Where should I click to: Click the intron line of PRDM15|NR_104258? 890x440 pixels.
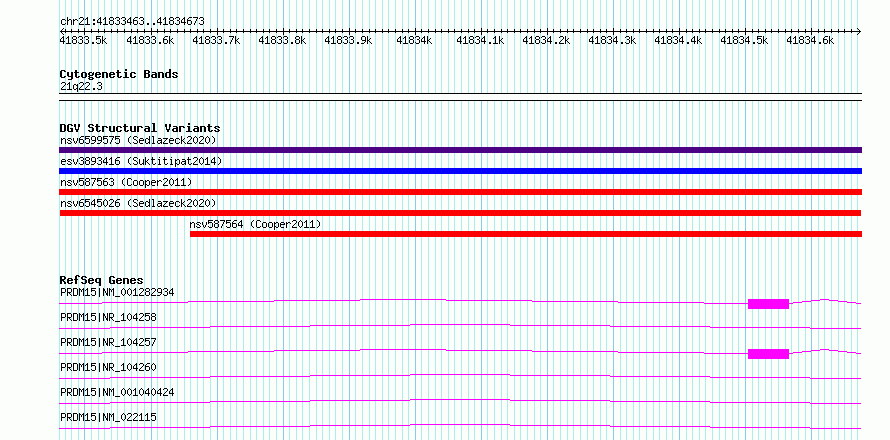(x=460, y=325)
